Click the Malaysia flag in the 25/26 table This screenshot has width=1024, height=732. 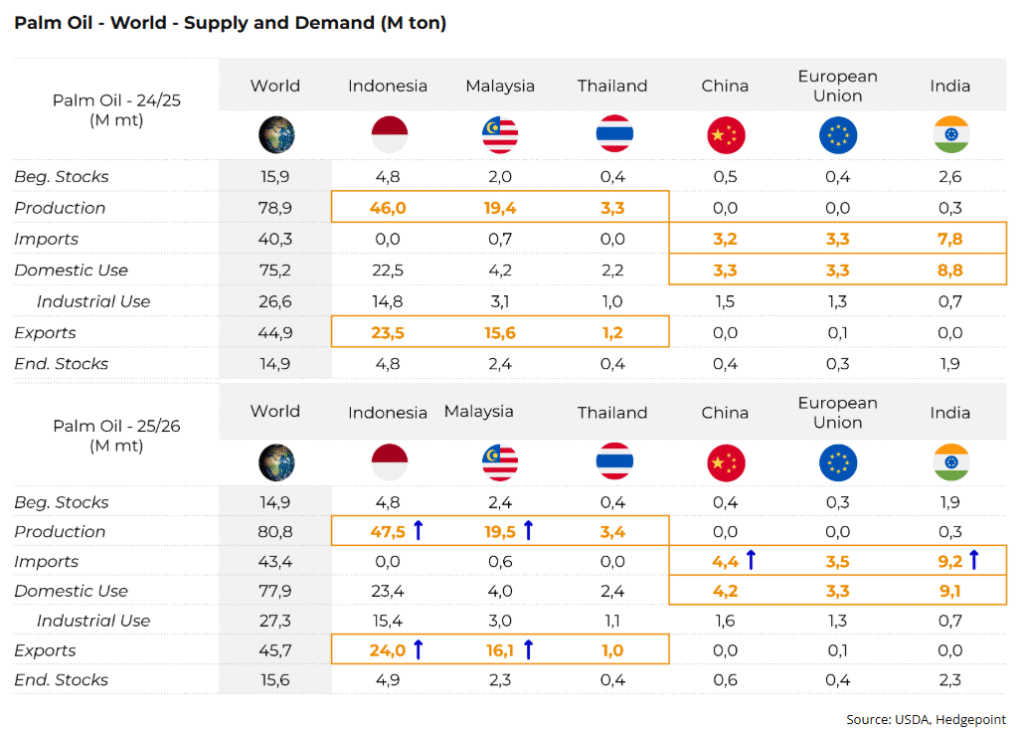pos(500,461)
